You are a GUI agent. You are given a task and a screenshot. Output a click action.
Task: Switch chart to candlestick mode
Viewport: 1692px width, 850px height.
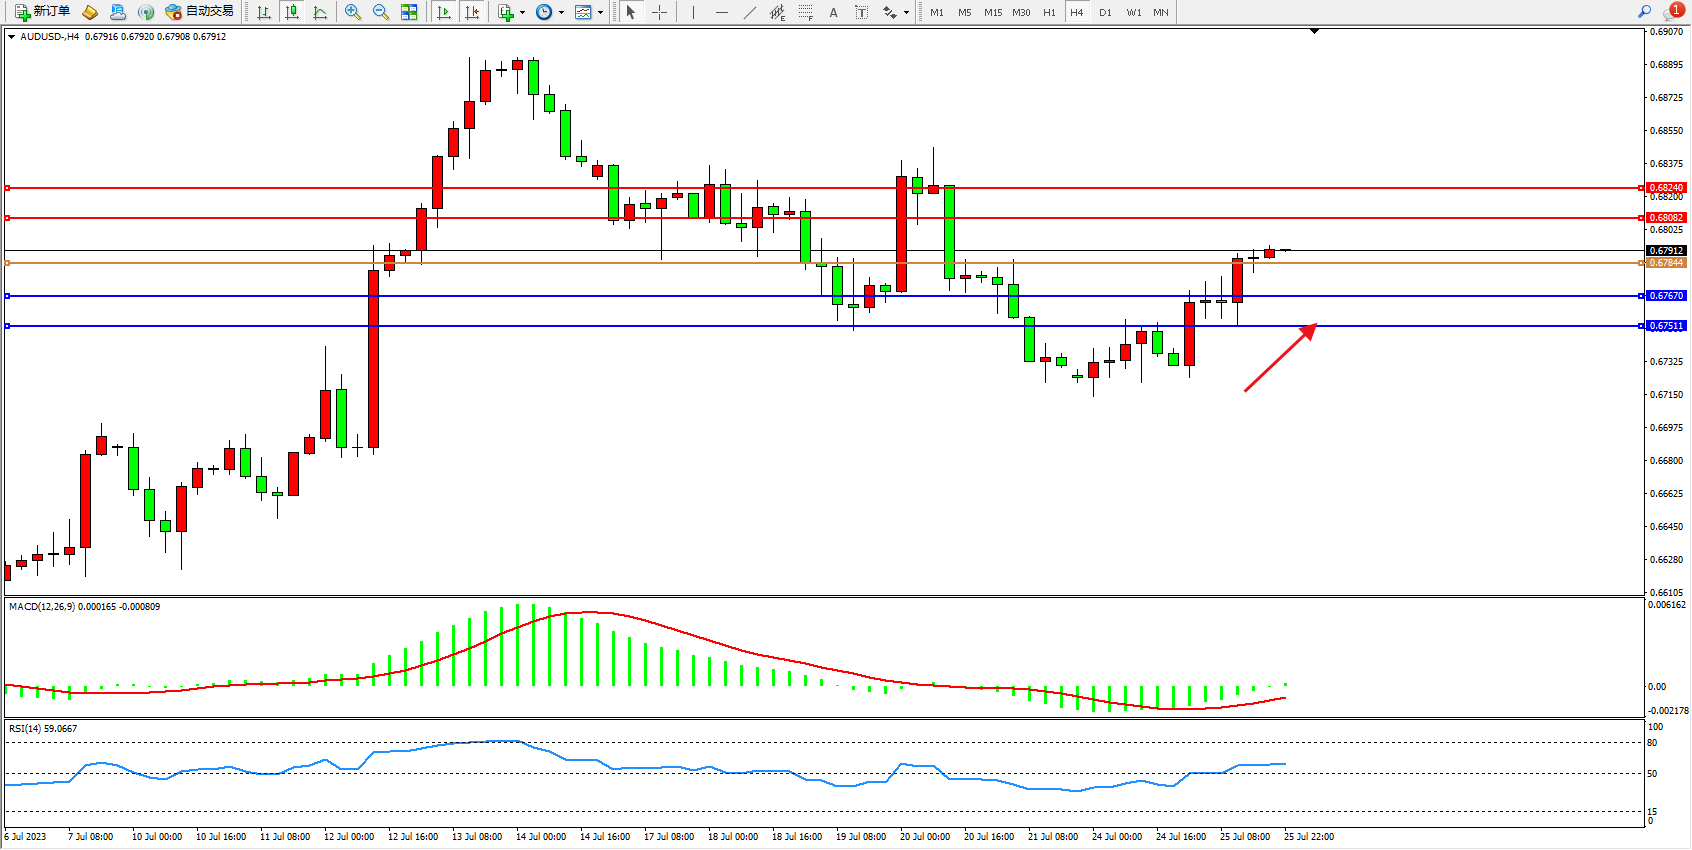click(x=292, y=12)
